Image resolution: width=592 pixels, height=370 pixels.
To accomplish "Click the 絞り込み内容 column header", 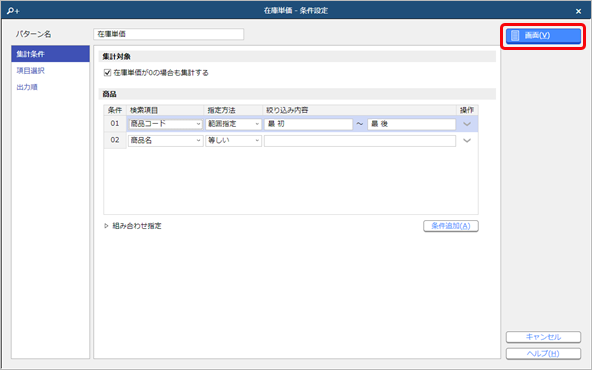I will (x=359, y=110).
